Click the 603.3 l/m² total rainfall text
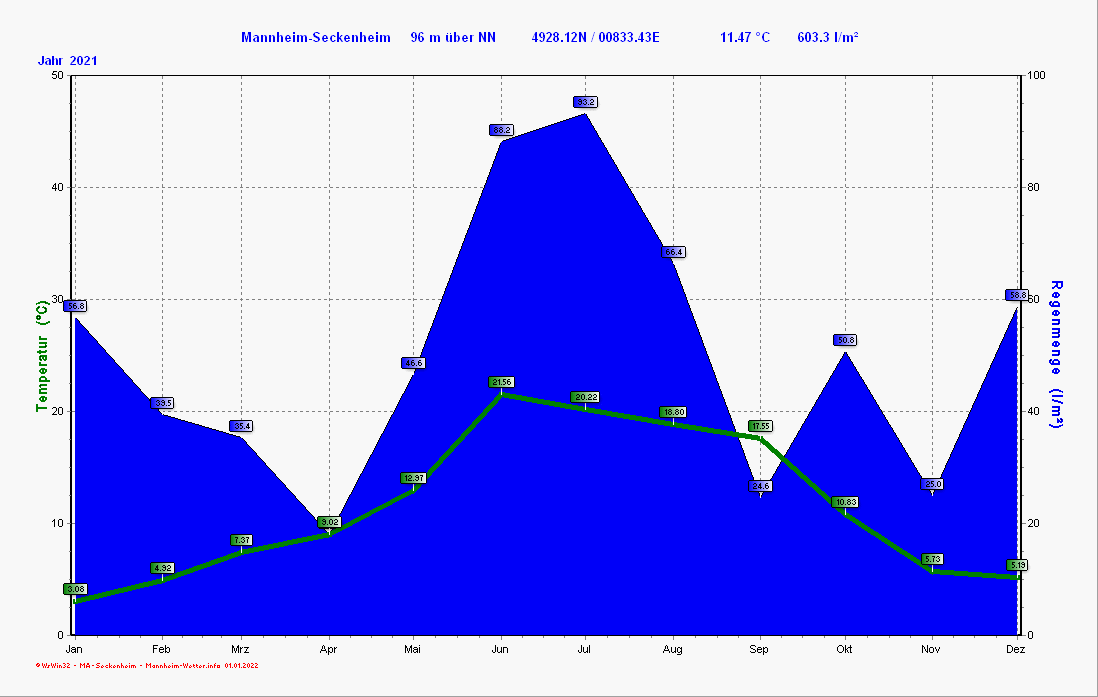This screenshot has width=1098, height=697. pyautogui.click(x=828, y=37)
